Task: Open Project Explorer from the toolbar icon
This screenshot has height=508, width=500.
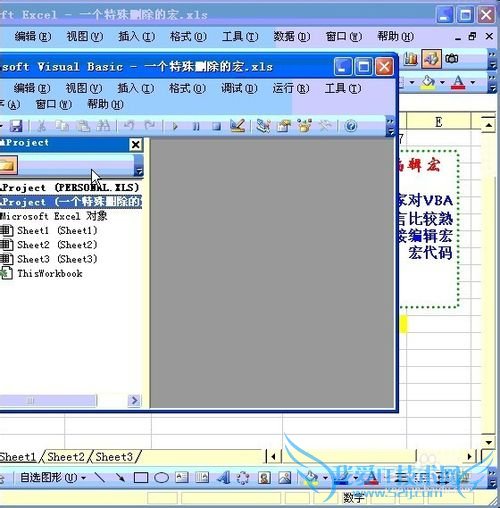Action: [263, 126]
